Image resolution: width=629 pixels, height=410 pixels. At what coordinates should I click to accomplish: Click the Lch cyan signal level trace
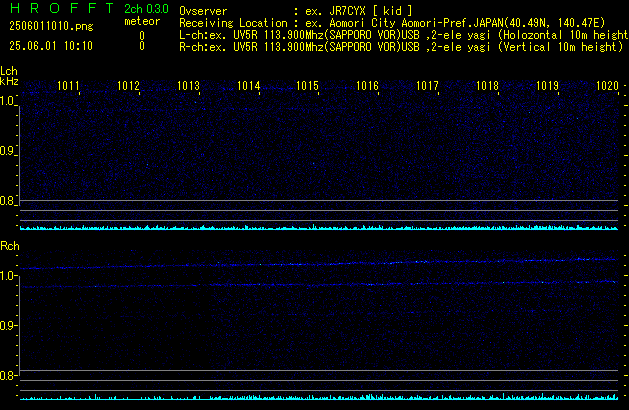pyautogui.click(x=319, y=227)
